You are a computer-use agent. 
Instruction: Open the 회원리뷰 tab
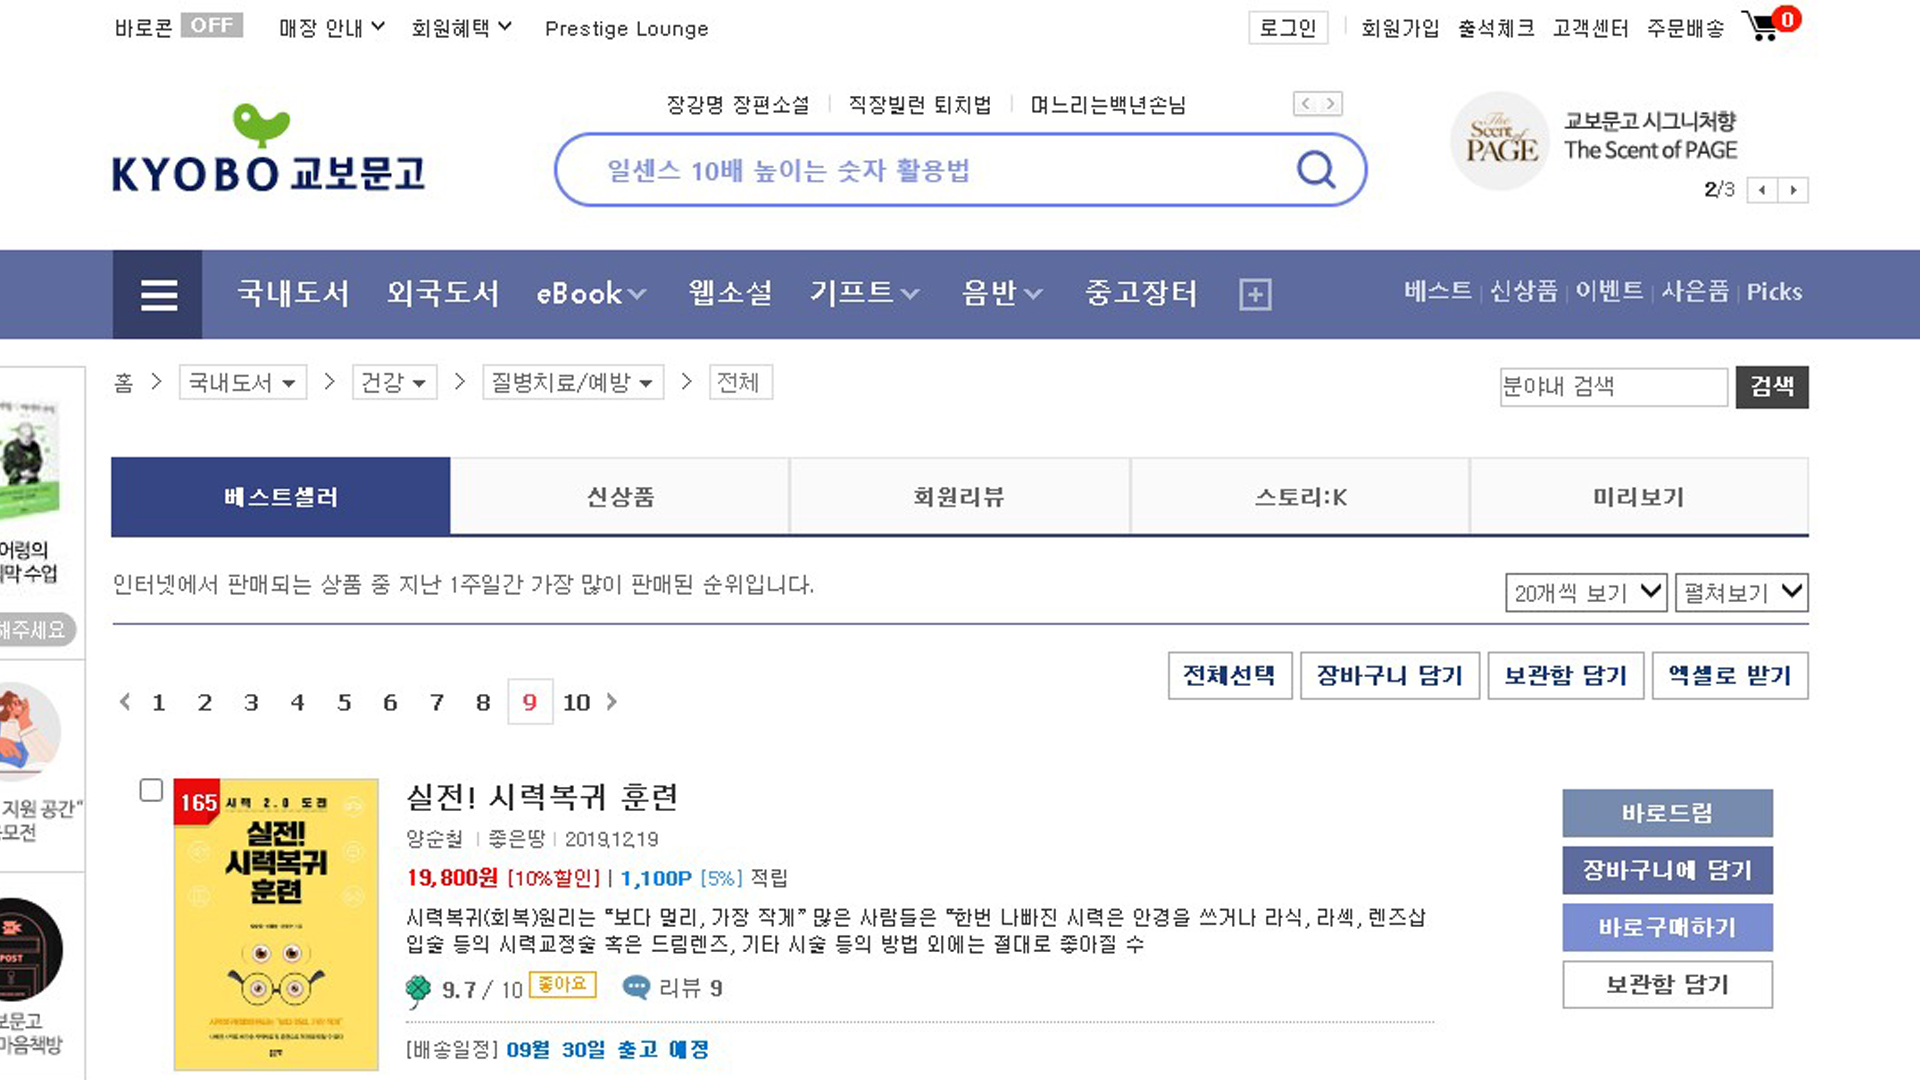[959, 497]
